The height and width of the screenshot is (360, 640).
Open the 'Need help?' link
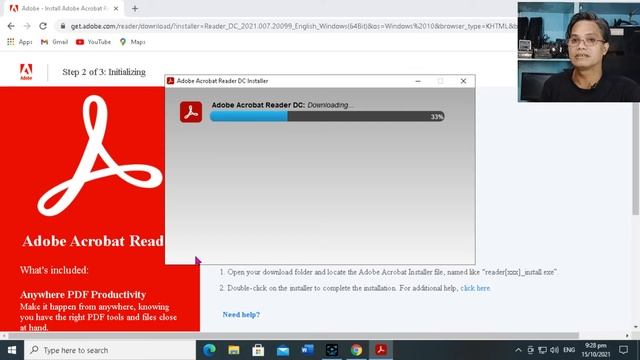[241, 315]
